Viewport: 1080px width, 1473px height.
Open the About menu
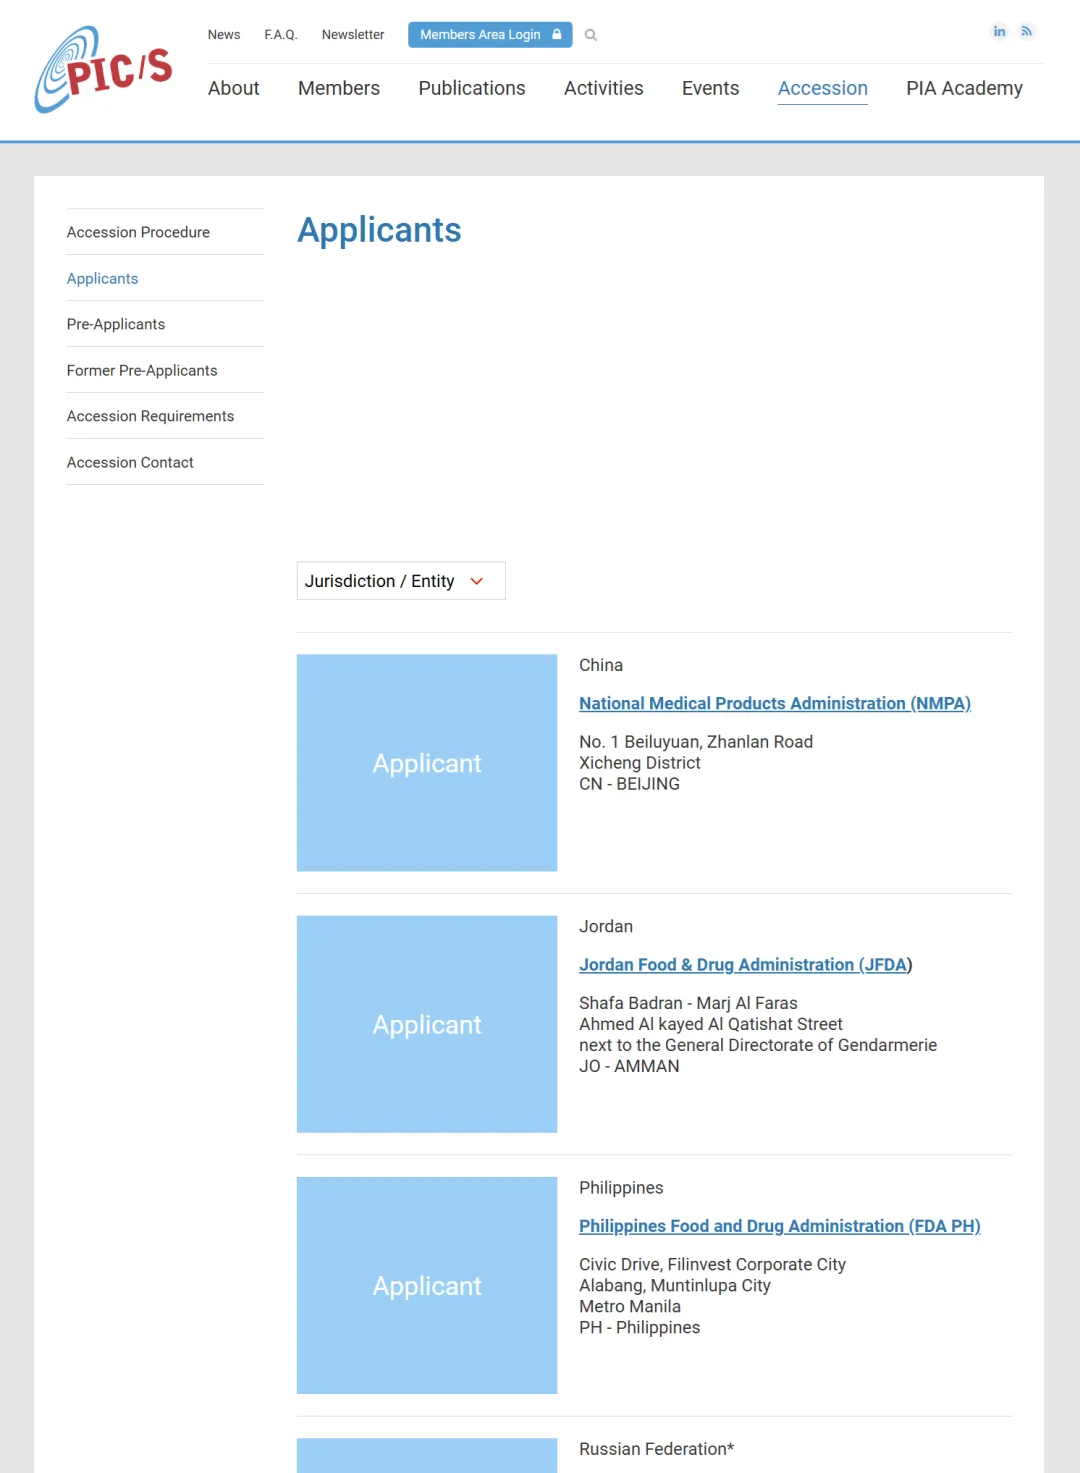pos(233,88)
